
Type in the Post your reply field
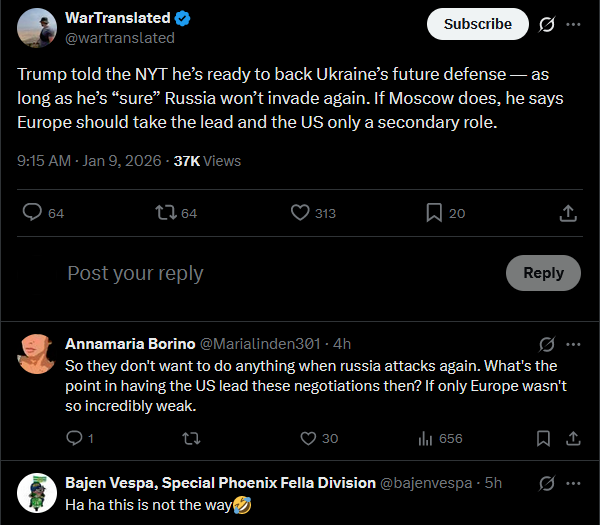point(270,273)
